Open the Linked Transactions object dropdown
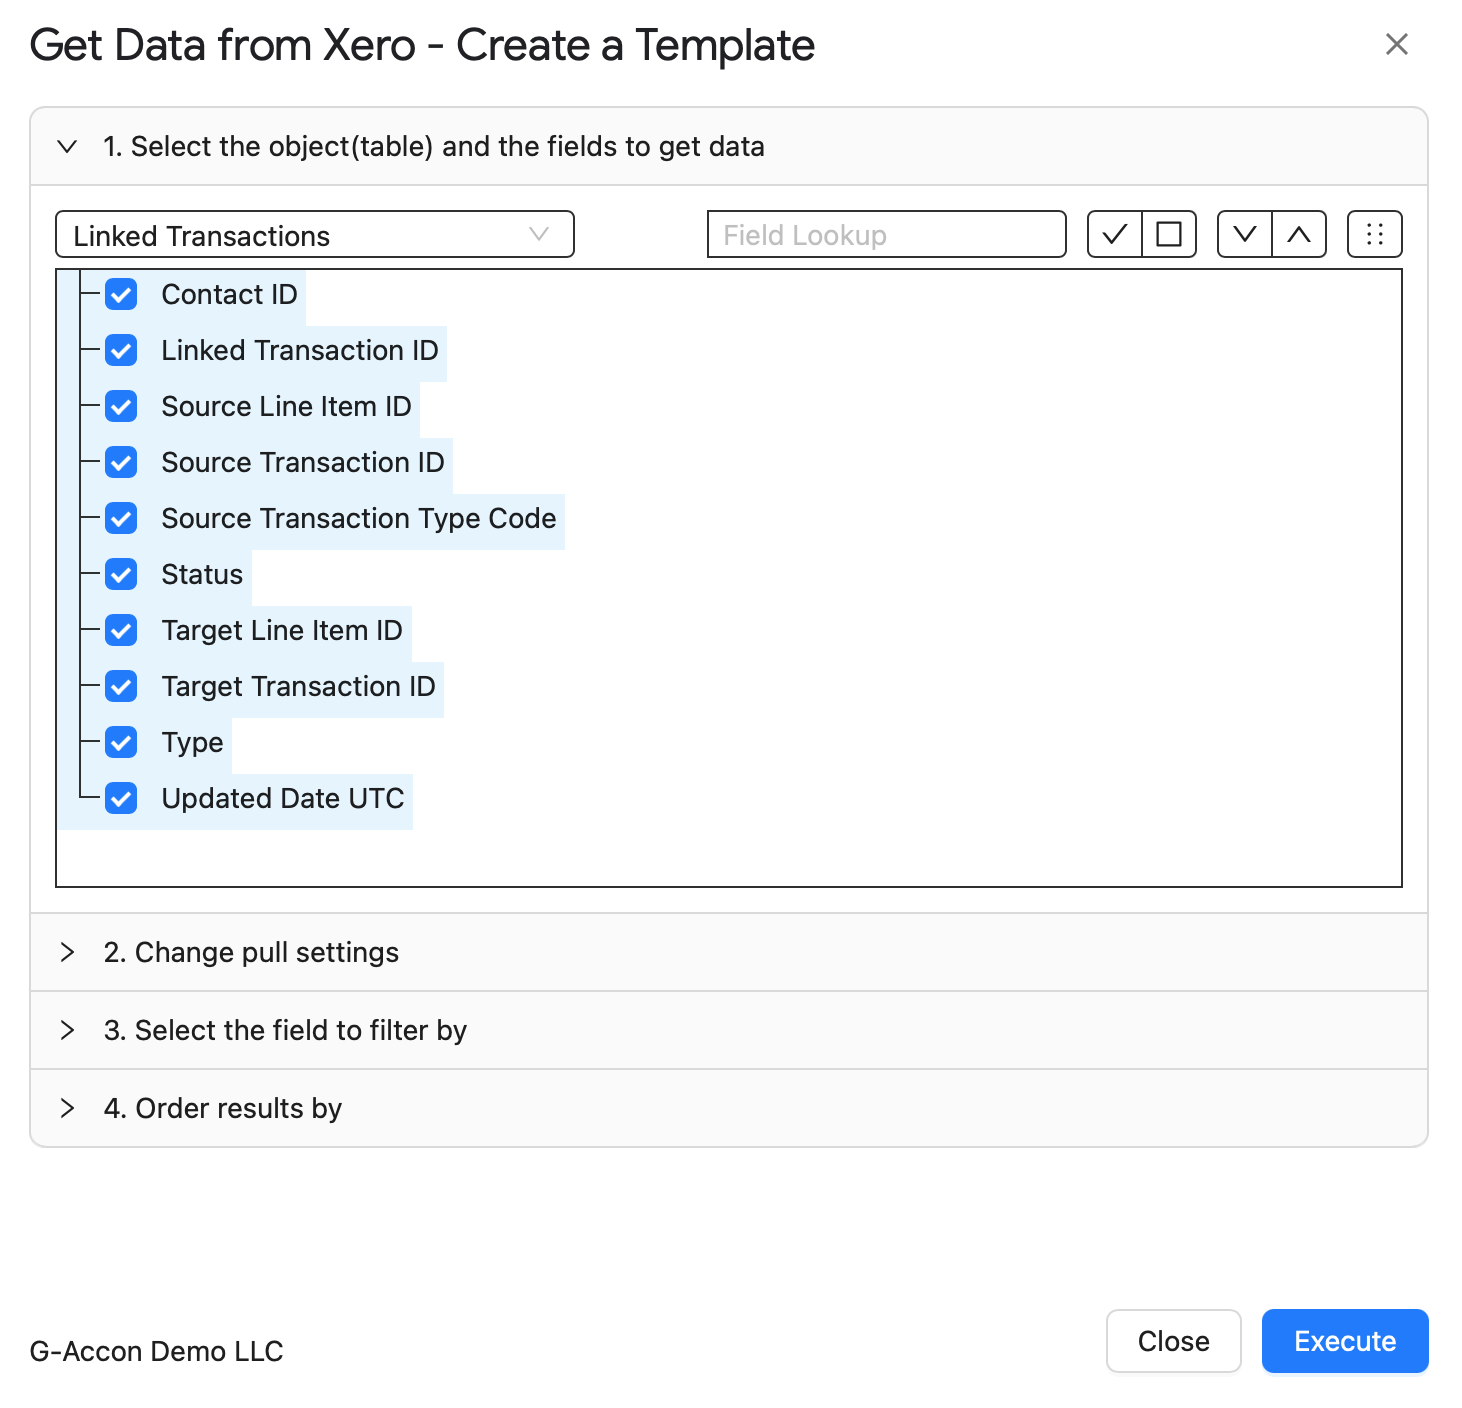Screen dimensions: 1462x1408 [x=315, y=234]
